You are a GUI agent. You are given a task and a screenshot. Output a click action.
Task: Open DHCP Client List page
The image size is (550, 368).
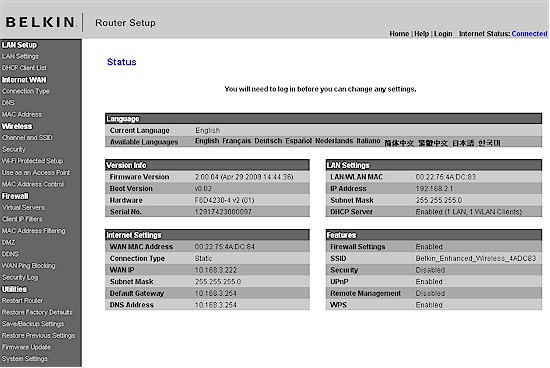click(x=24, y=68)
